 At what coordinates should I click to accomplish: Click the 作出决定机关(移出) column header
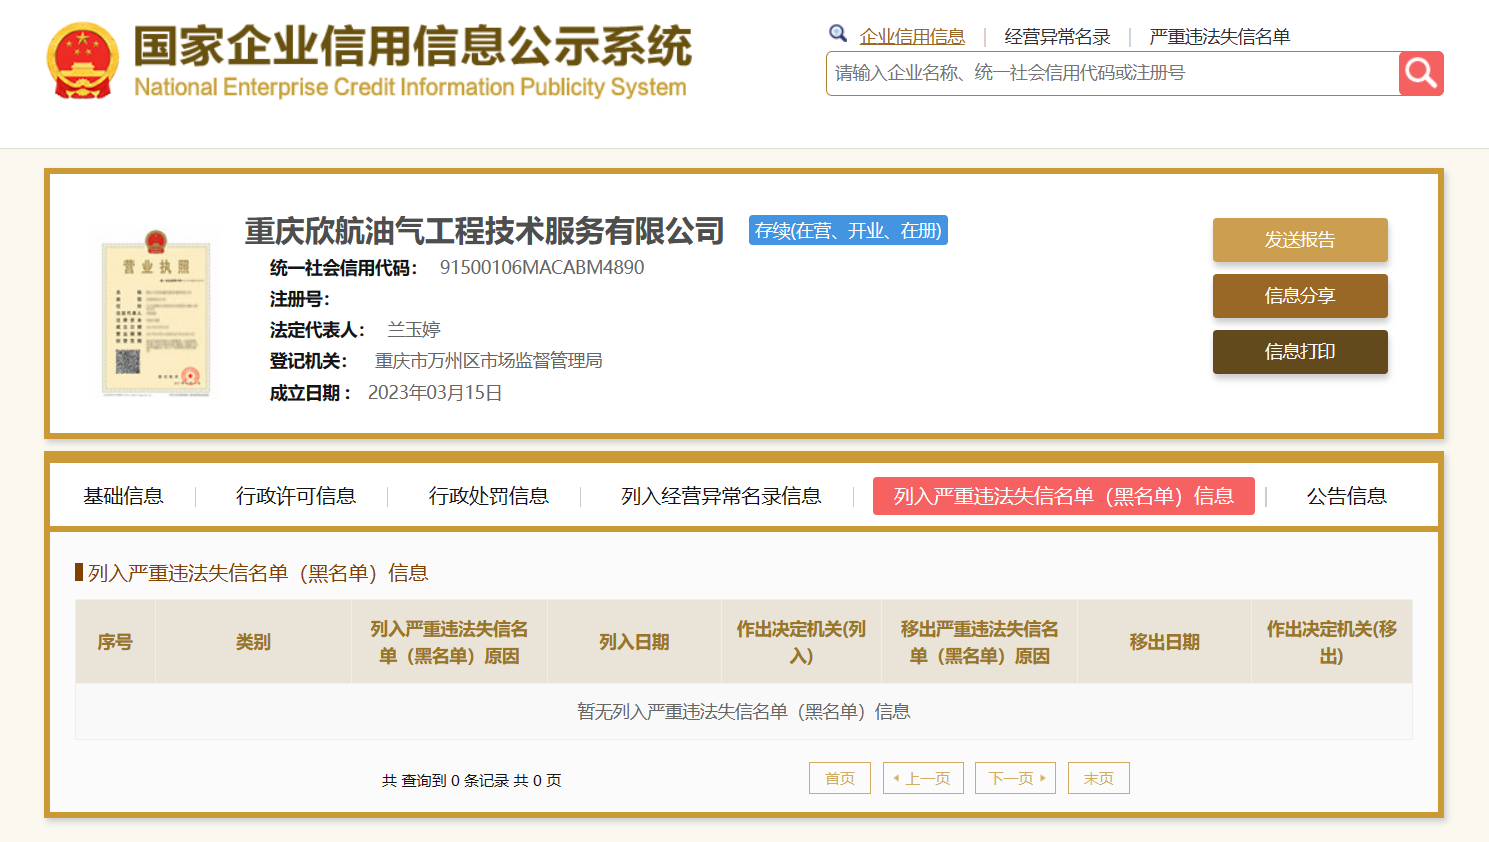pos(1331,642)
